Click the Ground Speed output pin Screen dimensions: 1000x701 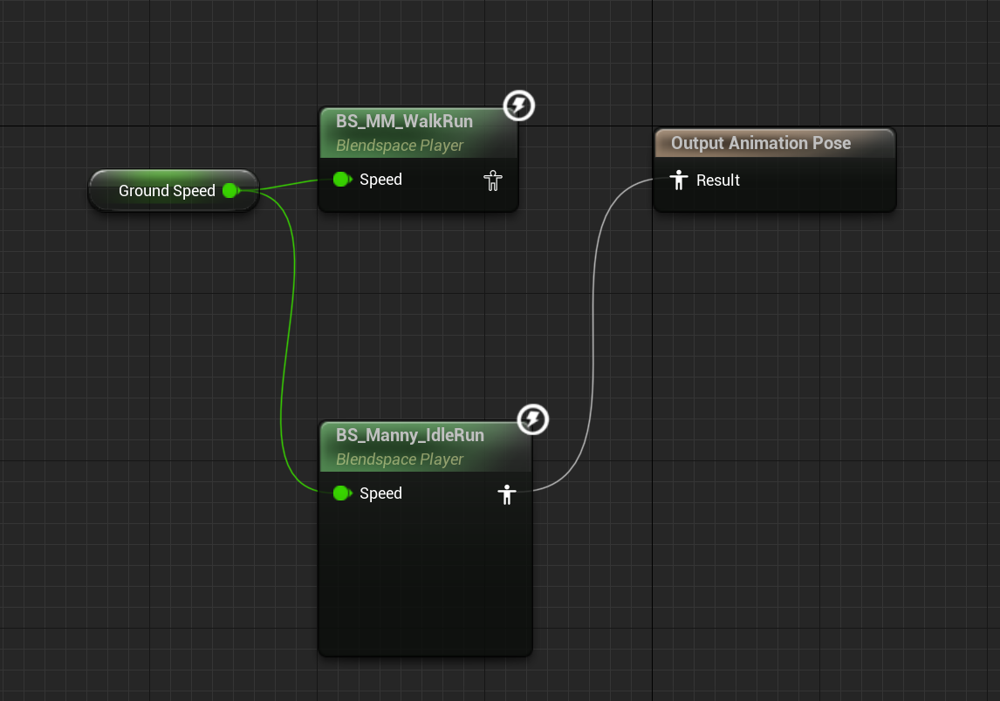pyautogui.click(x=231, y=191)
